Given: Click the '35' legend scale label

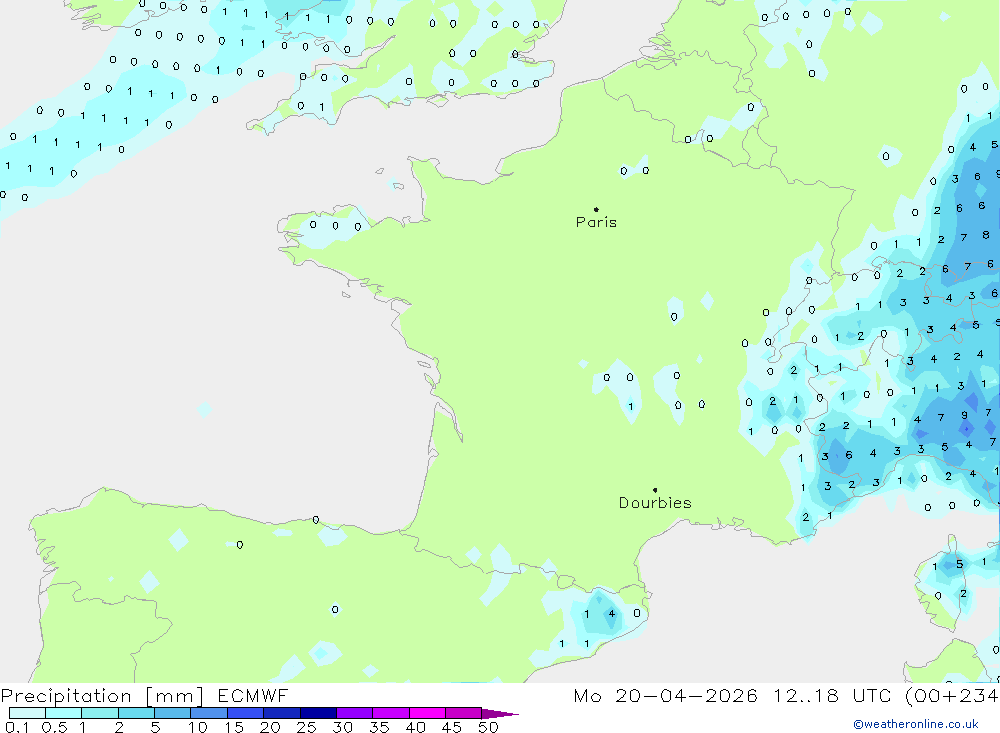Looking at the screenshot, I should (x=379, y=727).
